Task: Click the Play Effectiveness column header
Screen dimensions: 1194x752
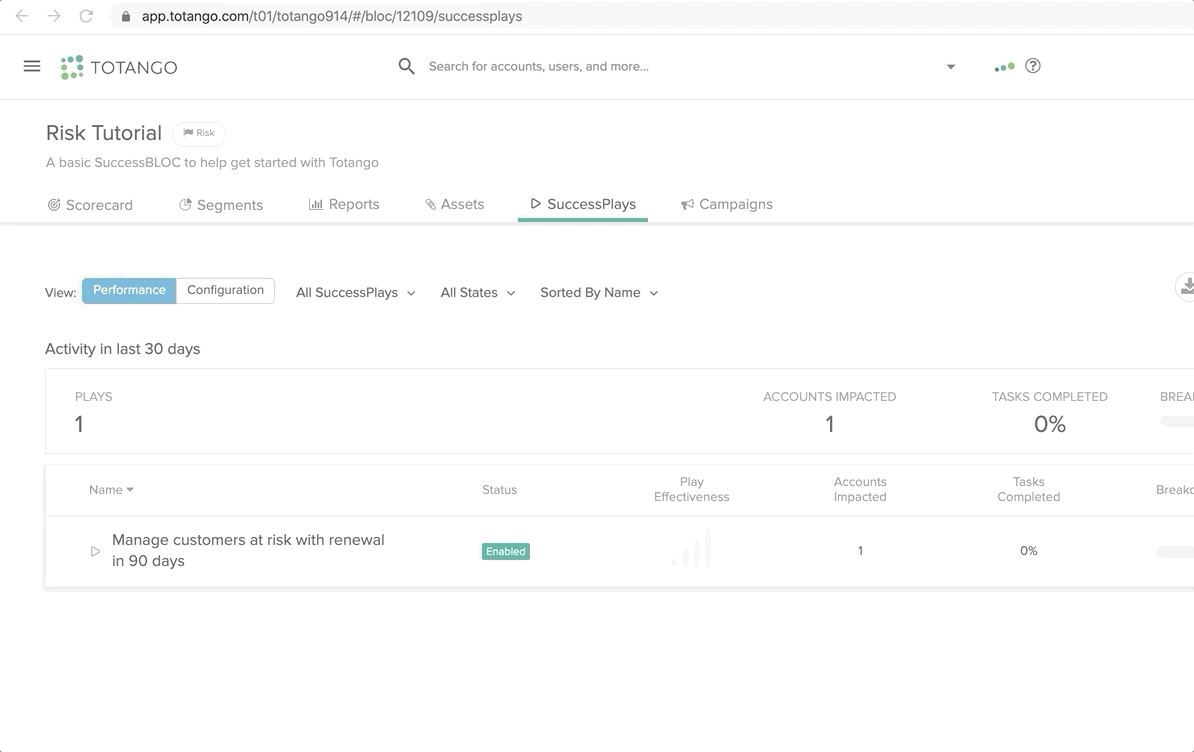Action: click(691, 489)
